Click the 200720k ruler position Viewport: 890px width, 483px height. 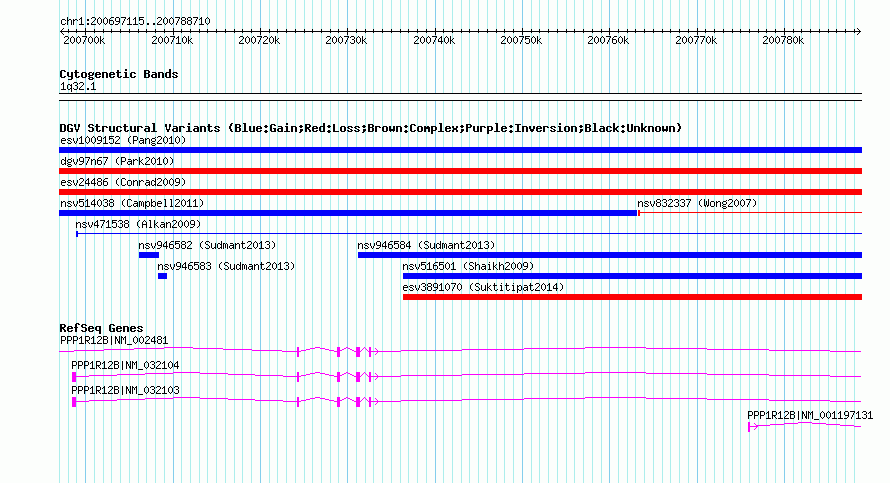point(259,40)
